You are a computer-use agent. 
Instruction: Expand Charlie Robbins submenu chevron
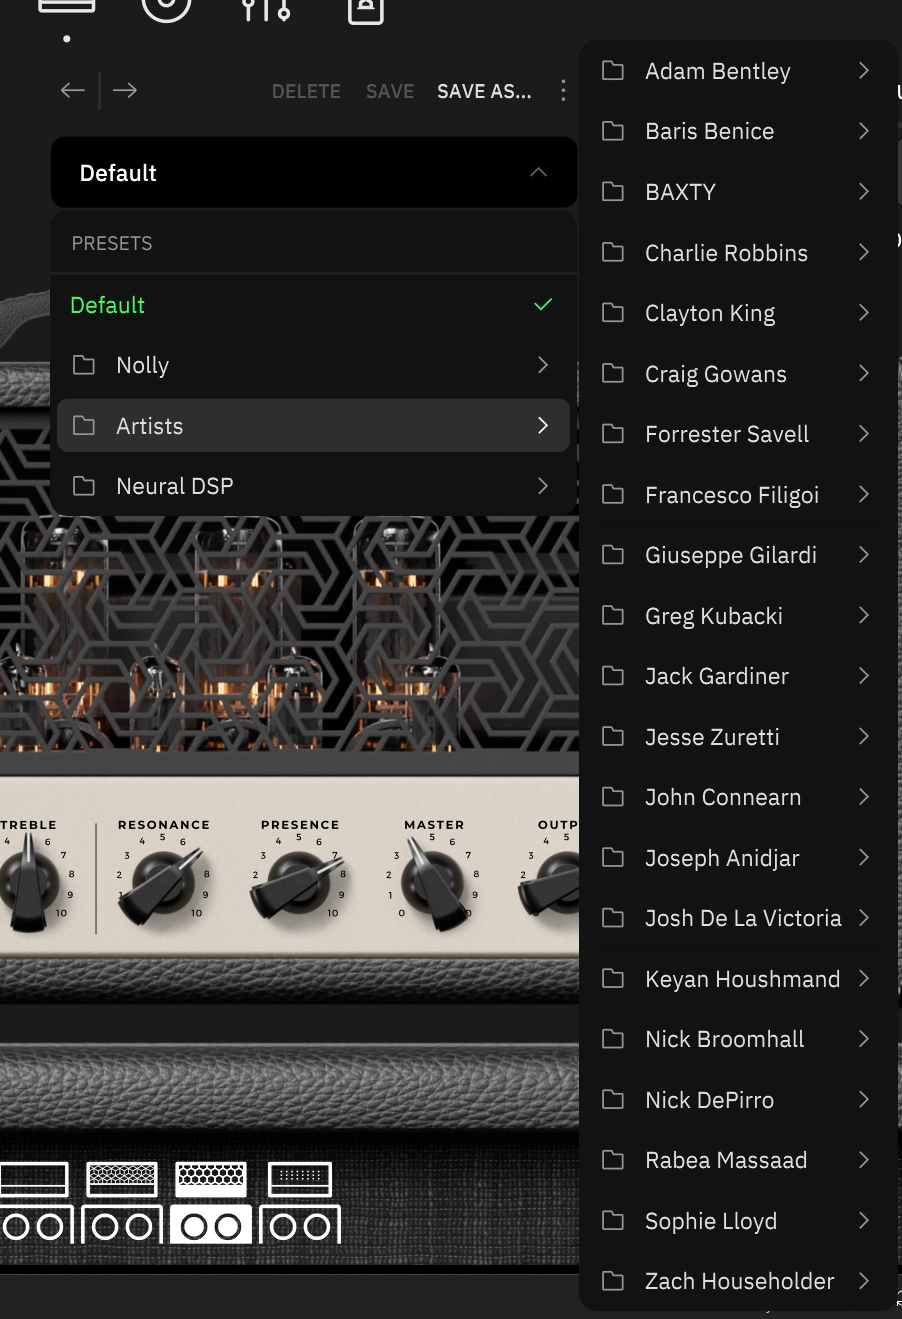click(864, 252)
